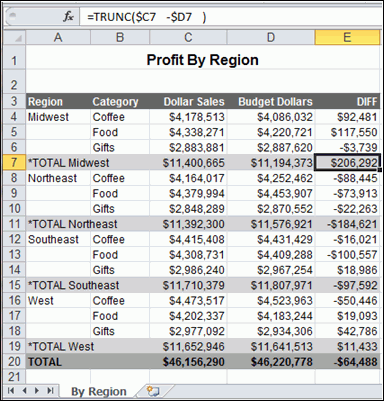Select cell with $42,786
Screen dimensions: 384x401
pos(347,331)
